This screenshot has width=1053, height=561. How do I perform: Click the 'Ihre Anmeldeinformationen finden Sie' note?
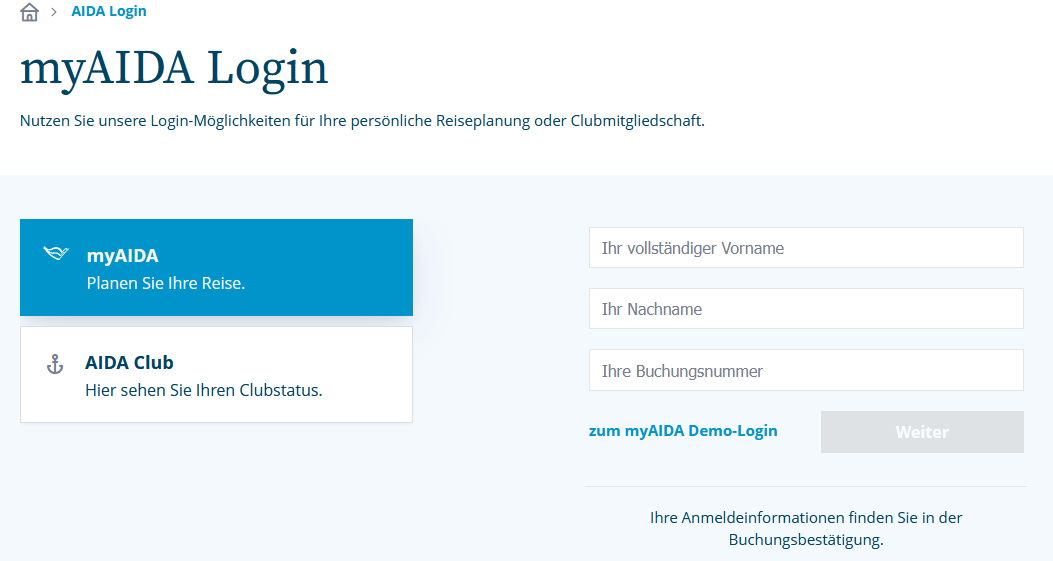[806, 529]
